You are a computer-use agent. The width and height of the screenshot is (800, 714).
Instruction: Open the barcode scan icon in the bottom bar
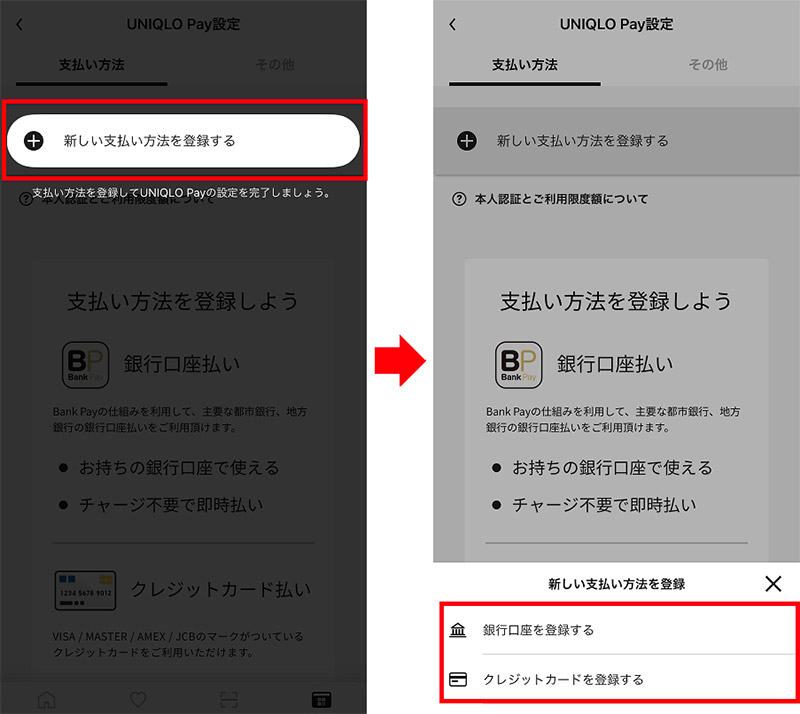(229, 699)
